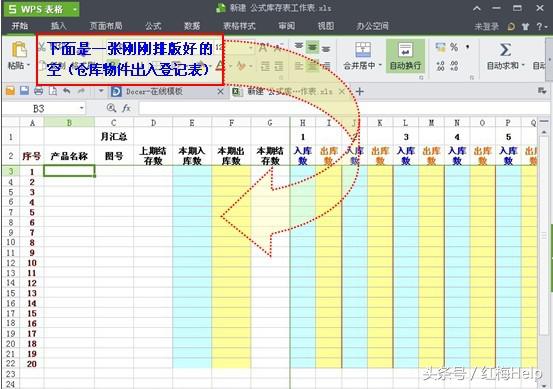Click the Paste (粘贴) clipboard icon
Image resolution: width=553 pixels, height=389 pixels.
19,49
